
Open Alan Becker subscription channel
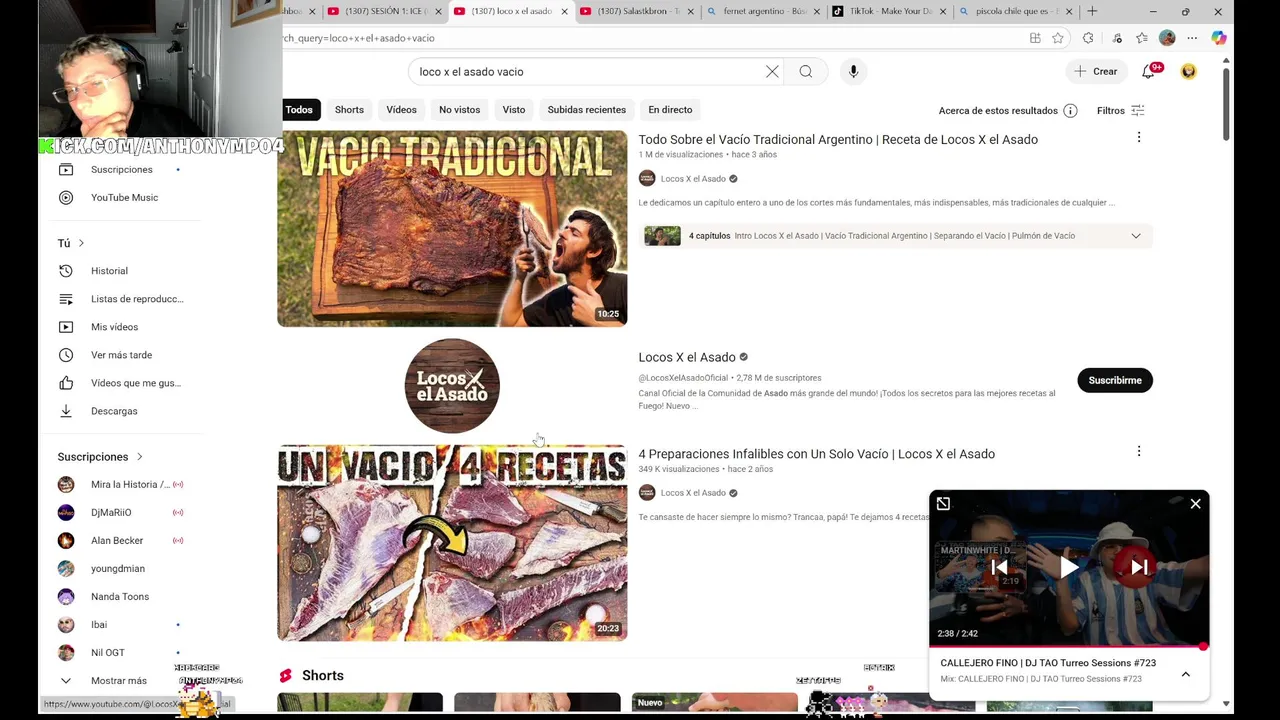(x=117, y=541)
